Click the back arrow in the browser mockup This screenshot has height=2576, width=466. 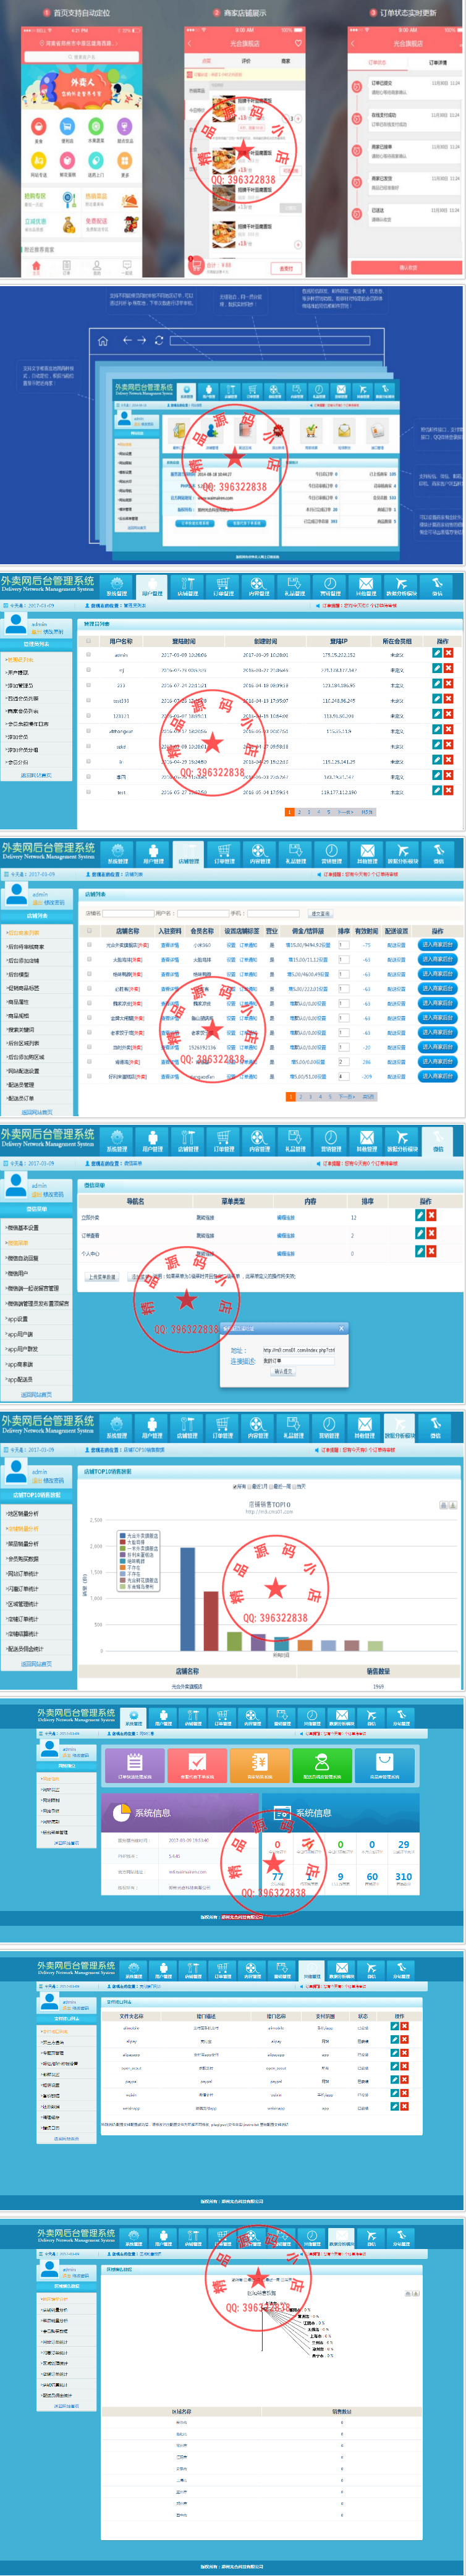(x=128, y=340)
